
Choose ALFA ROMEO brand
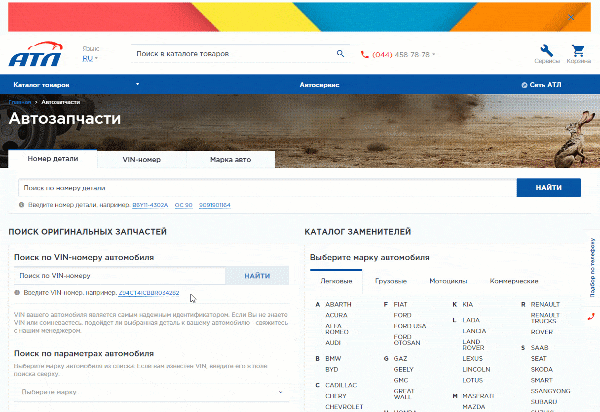coord(337,329)
